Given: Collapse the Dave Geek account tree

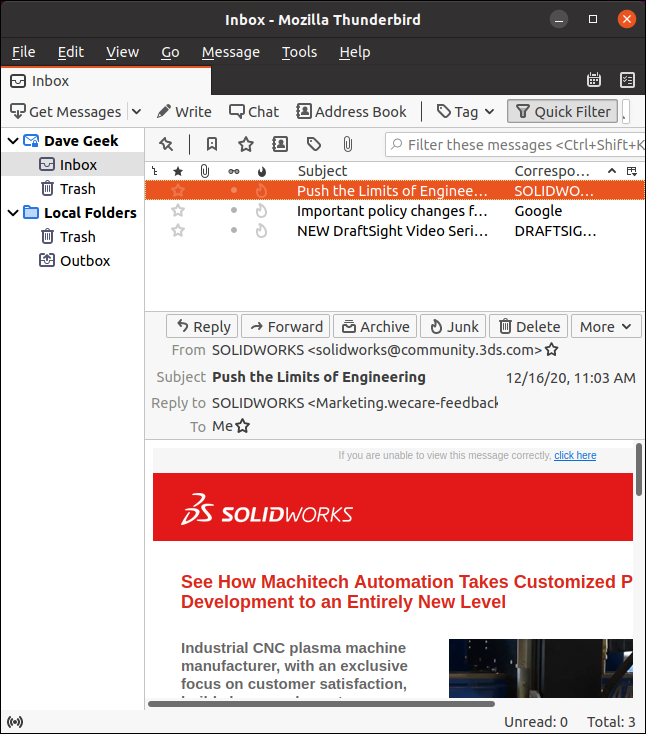Looking at the screenshot, I should [x=12, y=141].
